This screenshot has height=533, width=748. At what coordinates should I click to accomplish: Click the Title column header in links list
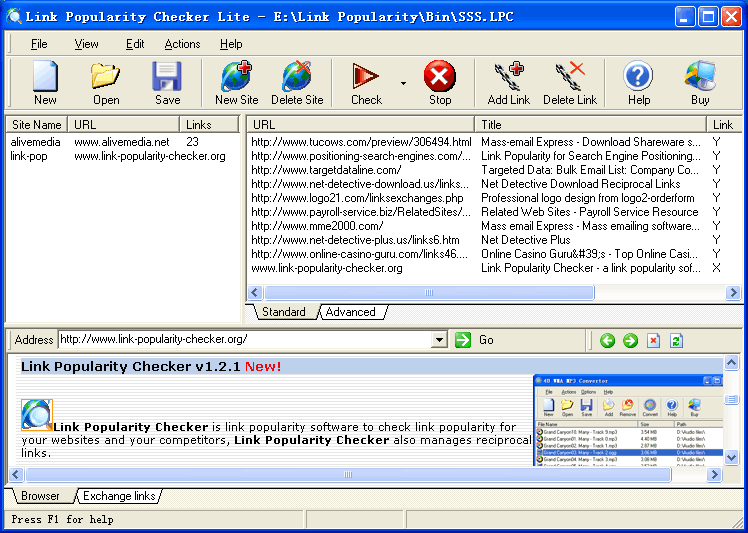pyautogui.click(x=590, y=125)
